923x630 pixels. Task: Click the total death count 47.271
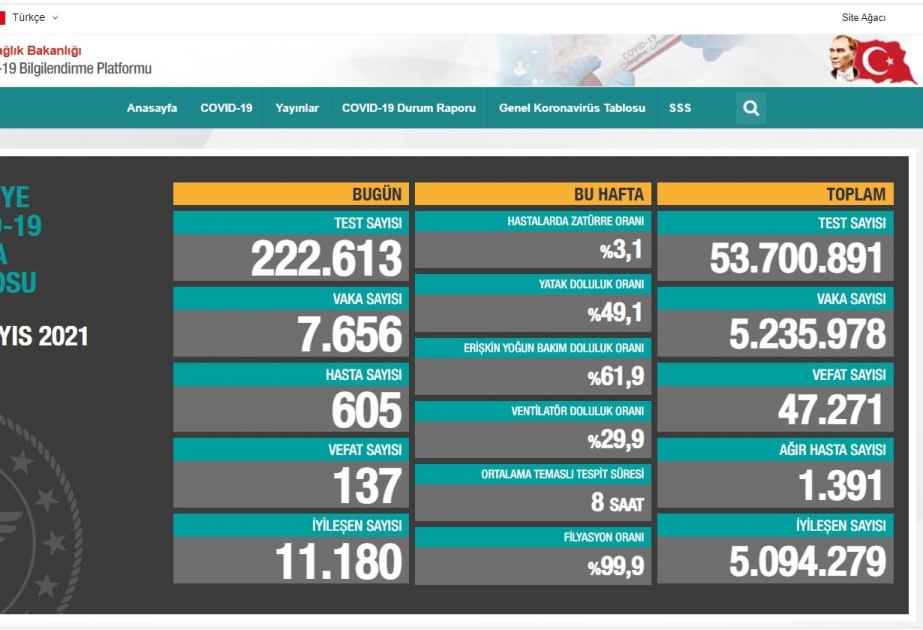(x=830, y=410)
